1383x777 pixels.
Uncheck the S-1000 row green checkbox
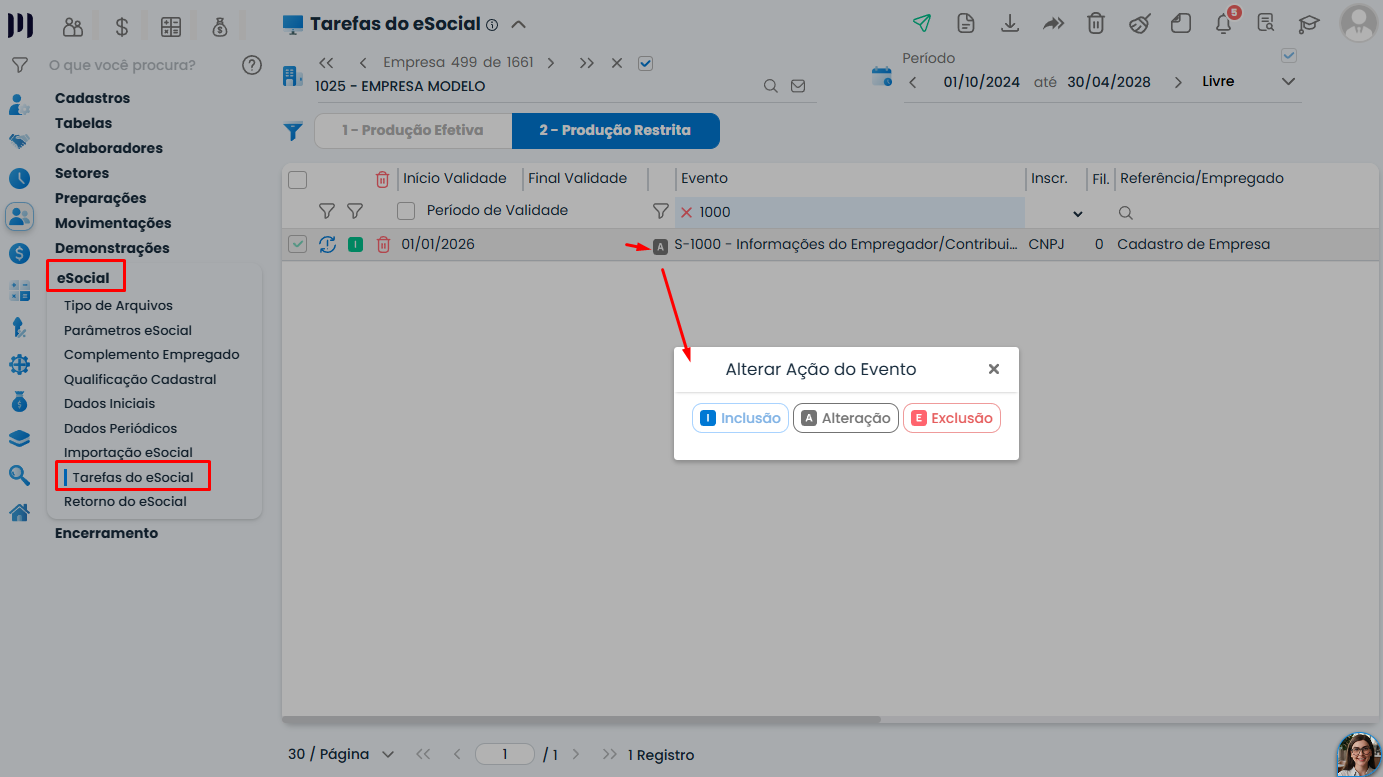click(297, 244)
